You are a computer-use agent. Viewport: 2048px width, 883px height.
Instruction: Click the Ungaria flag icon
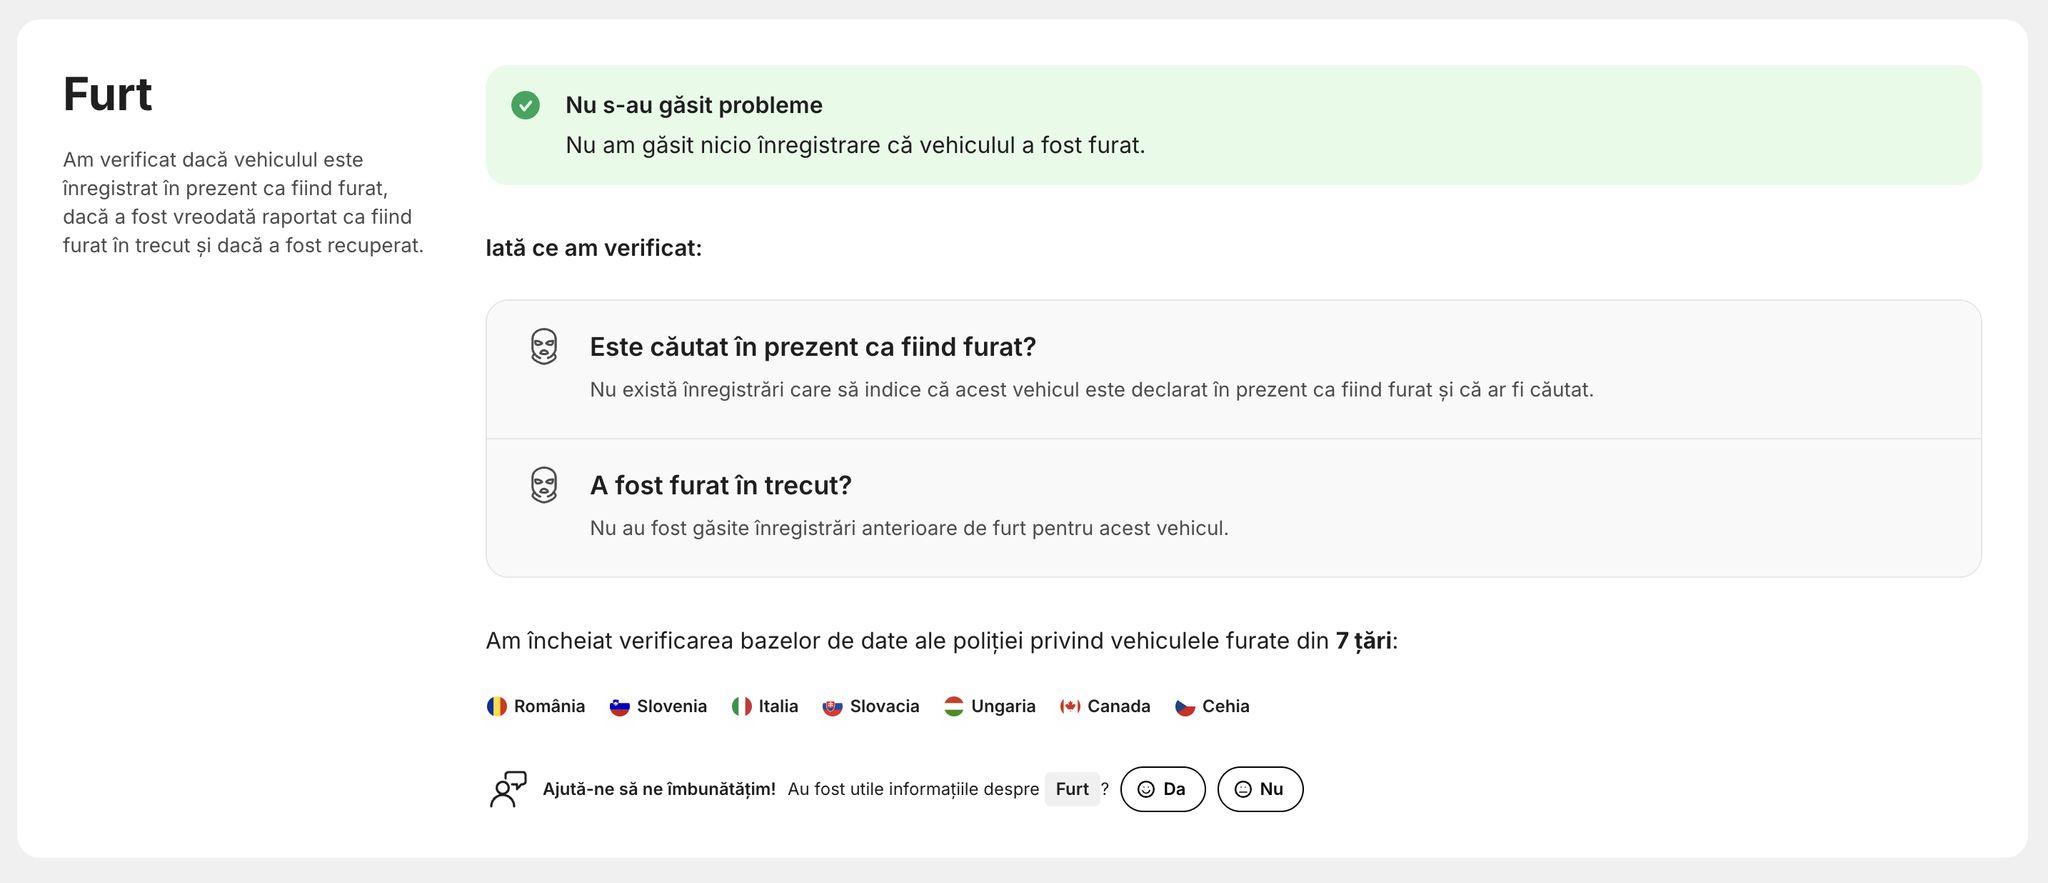(x=954, y=706)
